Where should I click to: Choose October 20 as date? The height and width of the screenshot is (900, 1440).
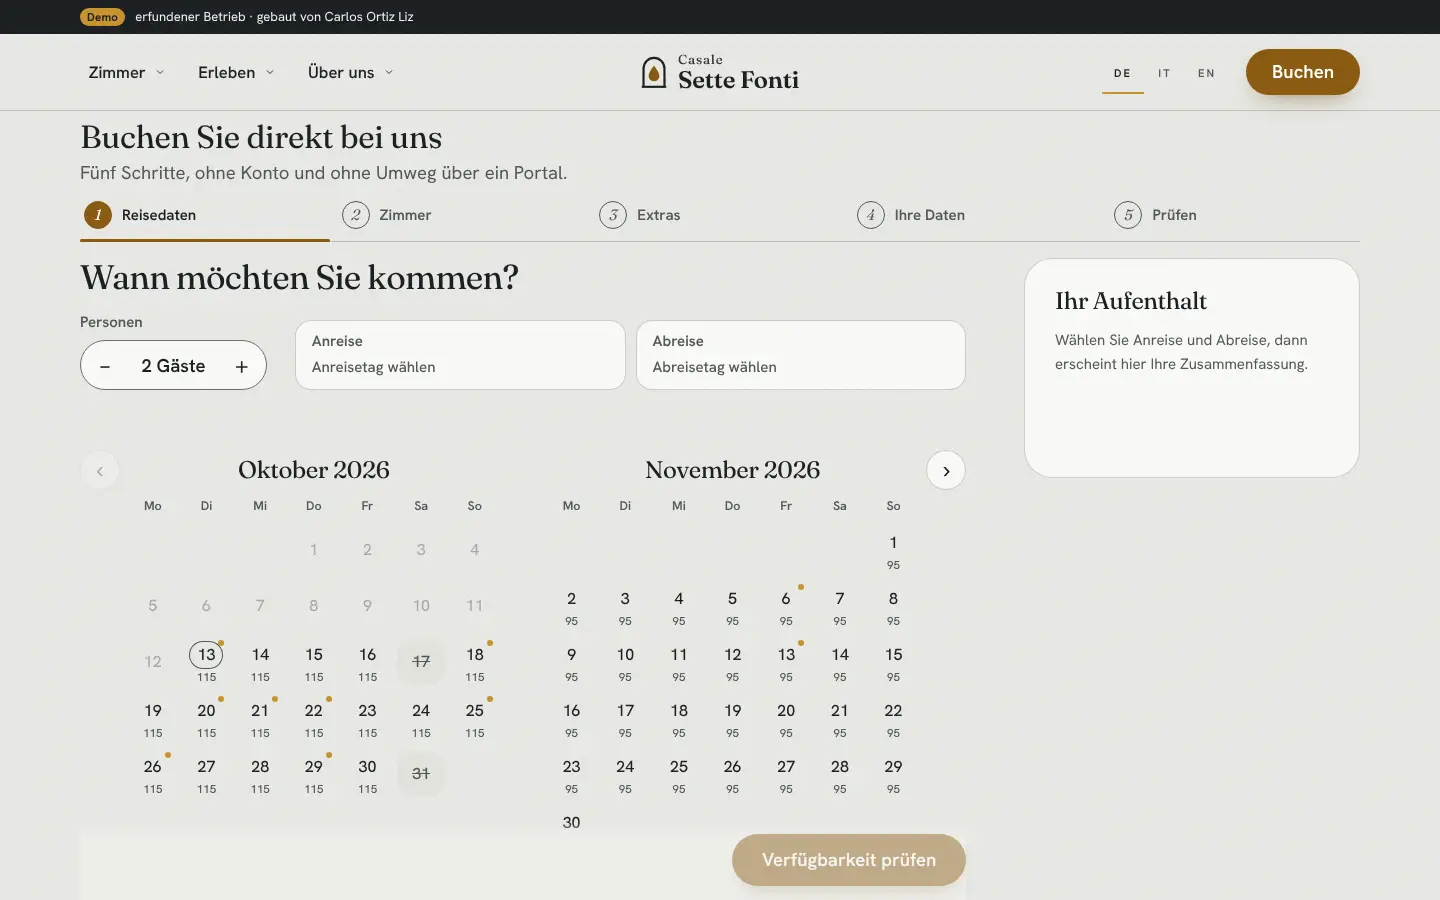coord(206,718)
